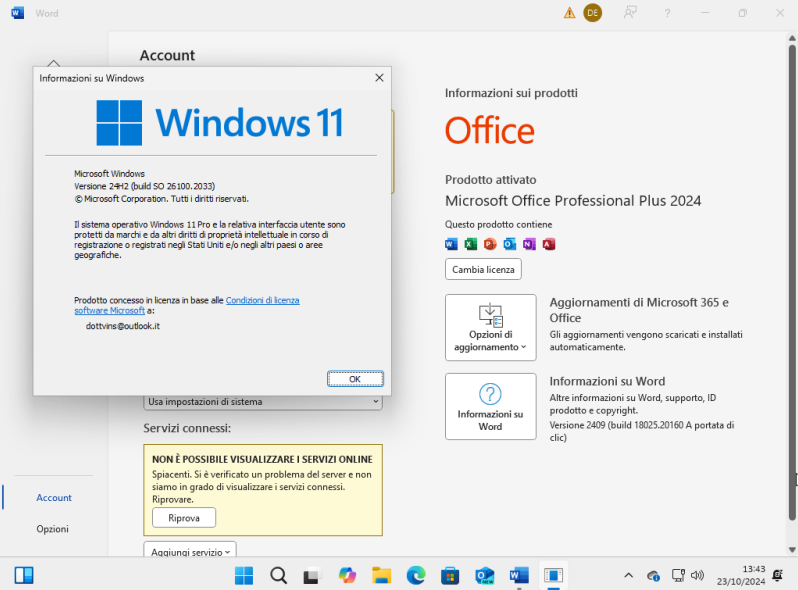Screen dimensions: 798x590
Task: Click the OneNote app icon in product list
Action: click(529, 244)
